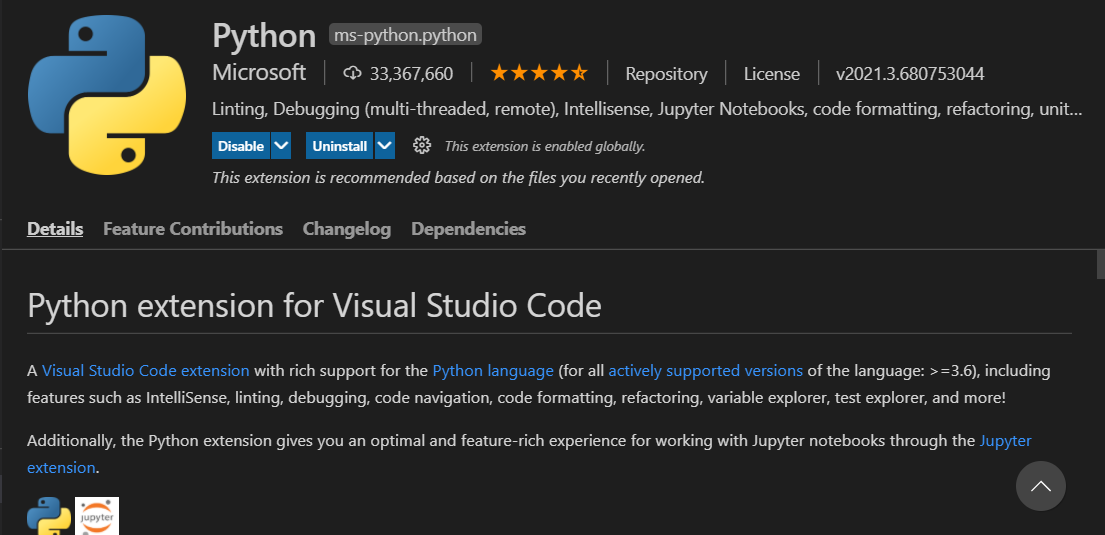
Task: Open the 'Python language' hyperlink
Action: pos(493,371)
